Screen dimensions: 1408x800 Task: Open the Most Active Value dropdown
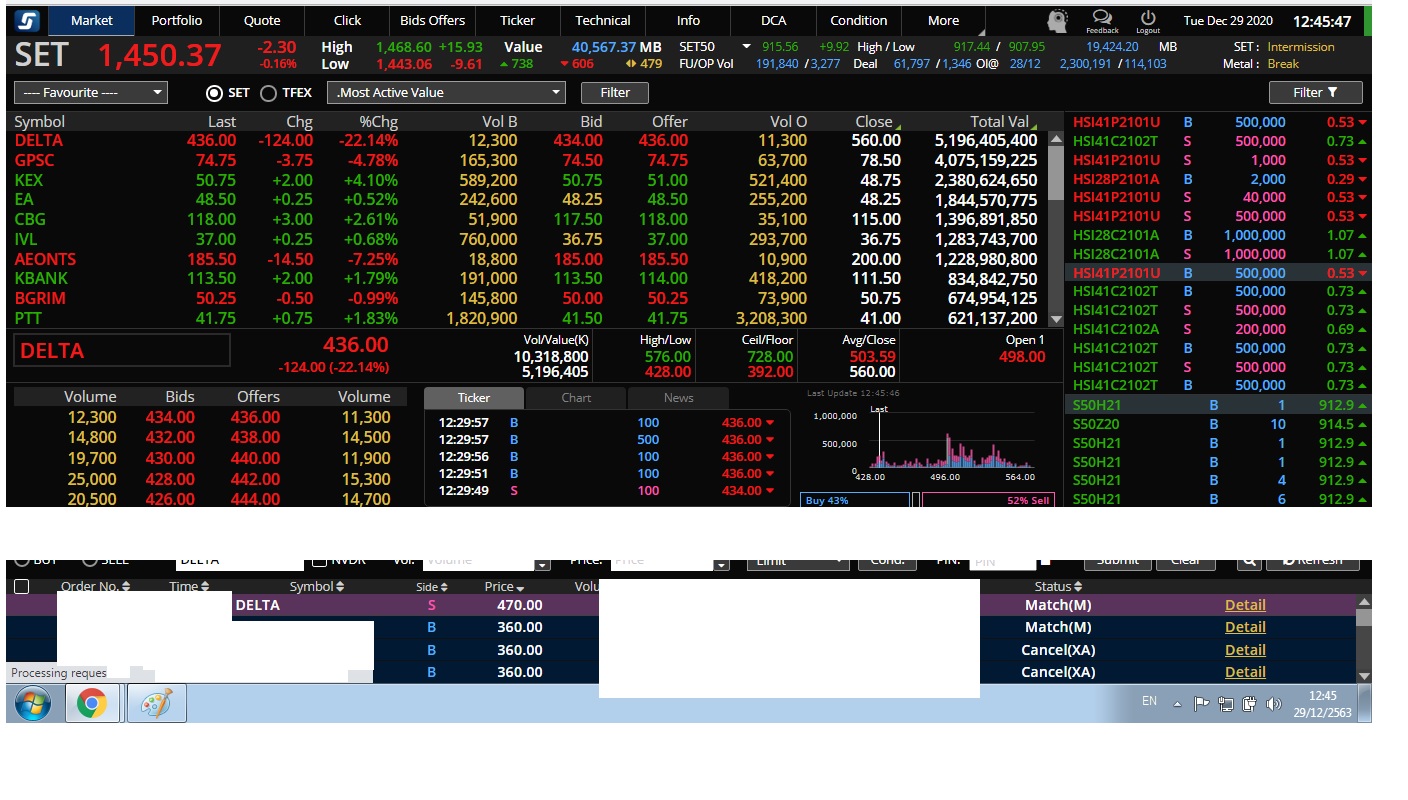[446, 93]
